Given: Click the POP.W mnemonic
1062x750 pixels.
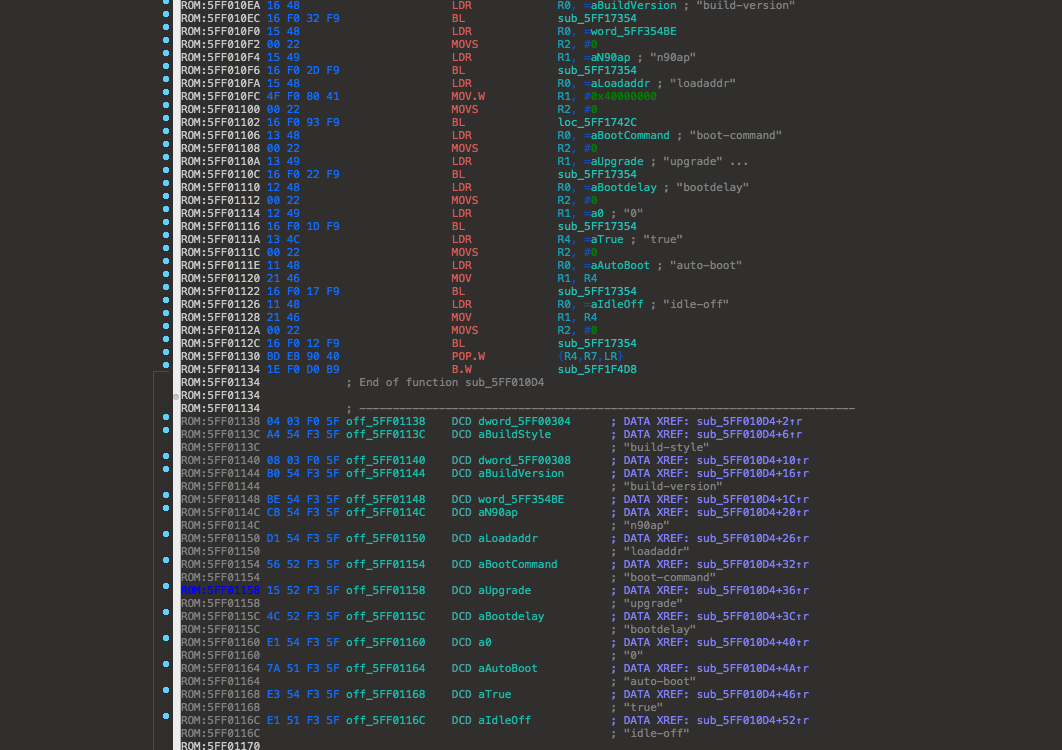Looking at the screenshot, I should pos(470,357).
